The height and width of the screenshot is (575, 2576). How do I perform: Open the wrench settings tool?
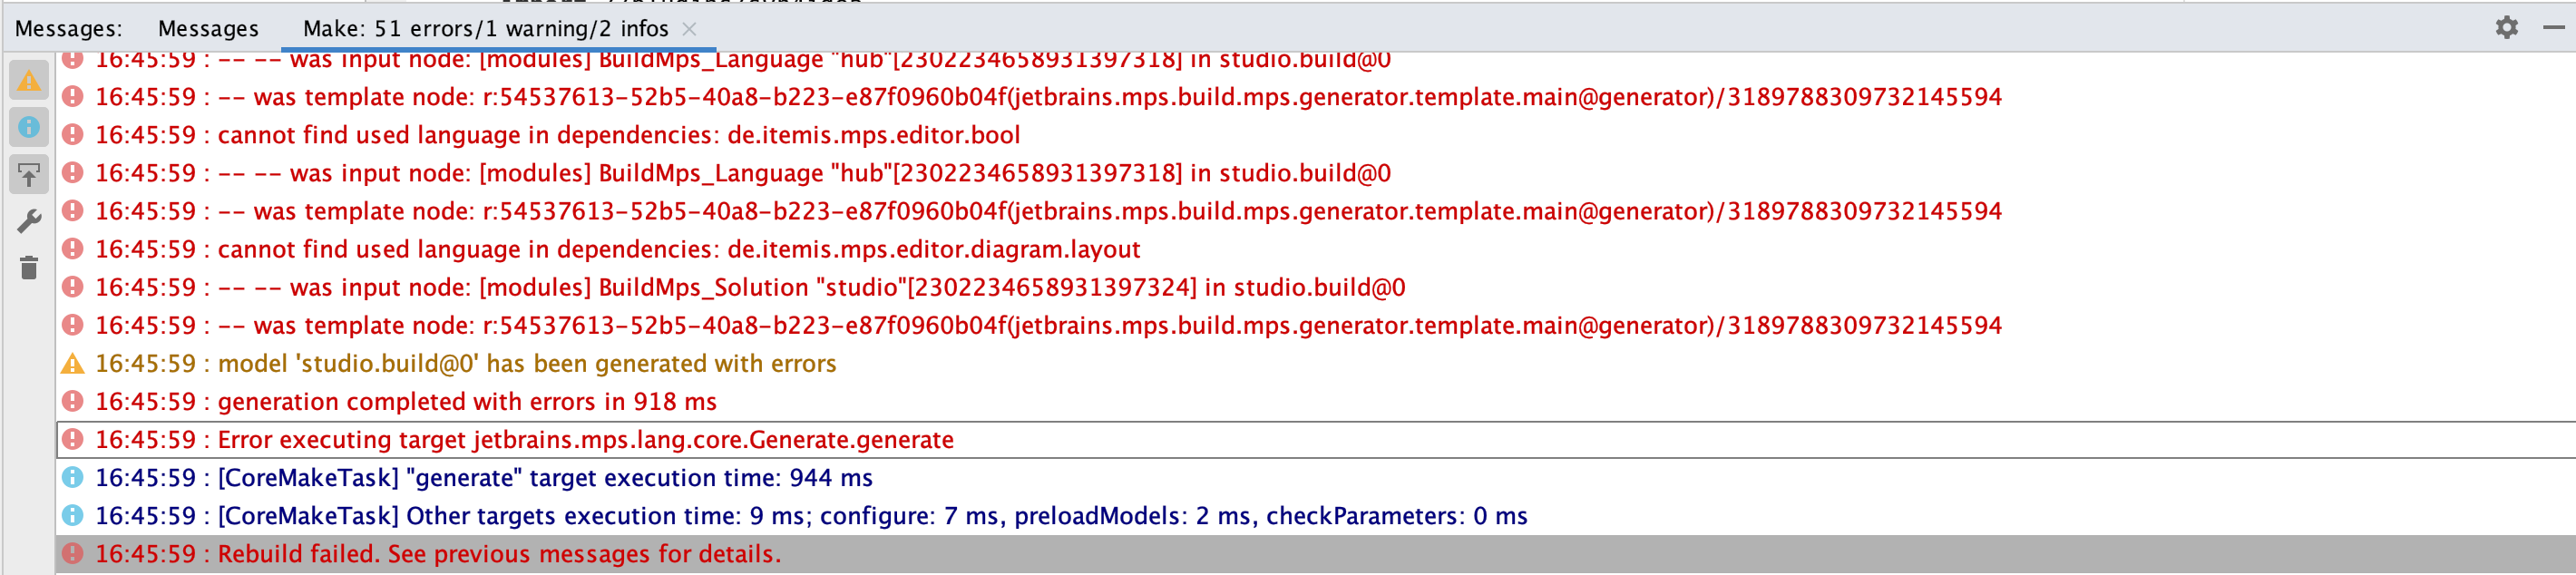tap(29, 221)
